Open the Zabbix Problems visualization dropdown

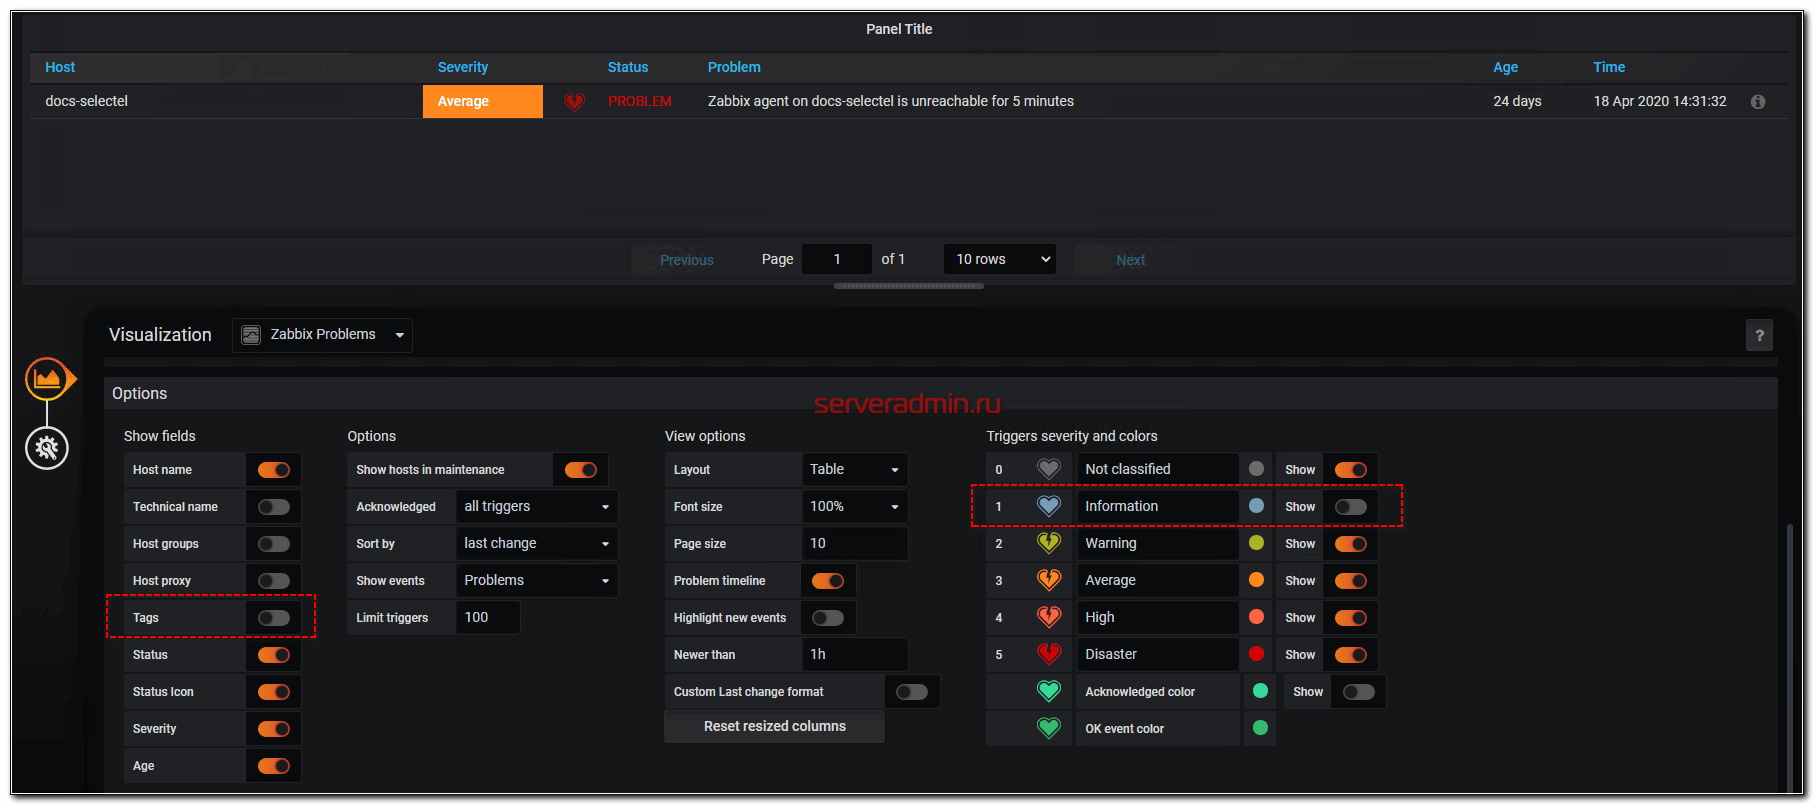pos(322,335)
